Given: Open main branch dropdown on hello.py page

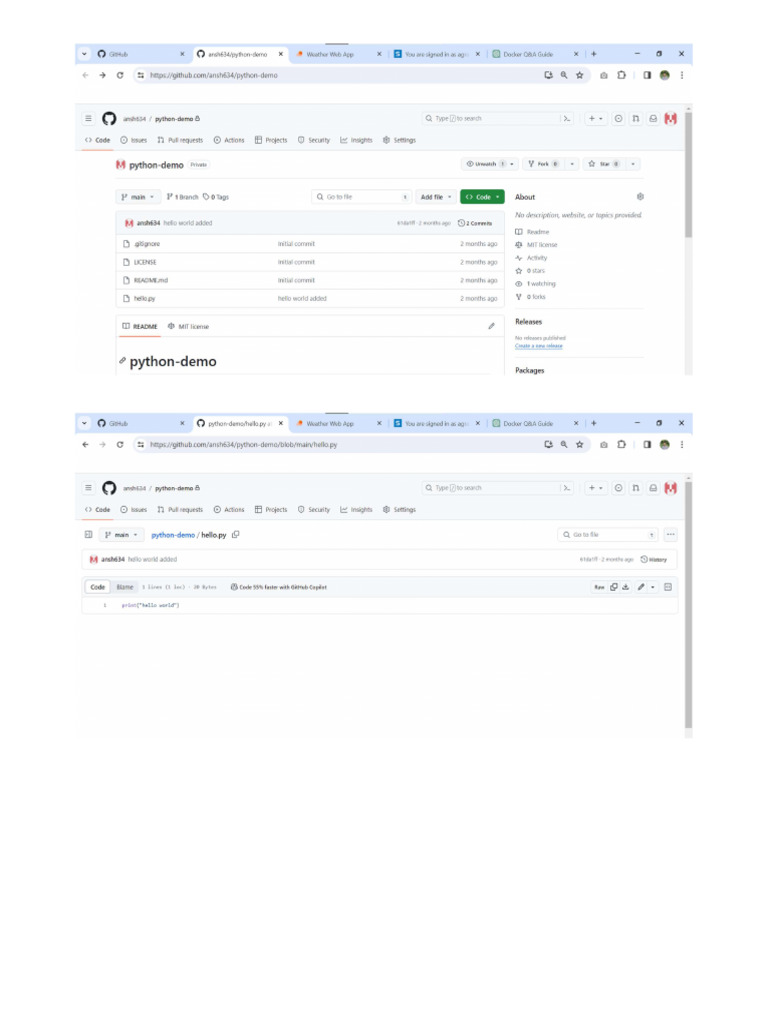Looking at the screenshot, I should (121, 534).
